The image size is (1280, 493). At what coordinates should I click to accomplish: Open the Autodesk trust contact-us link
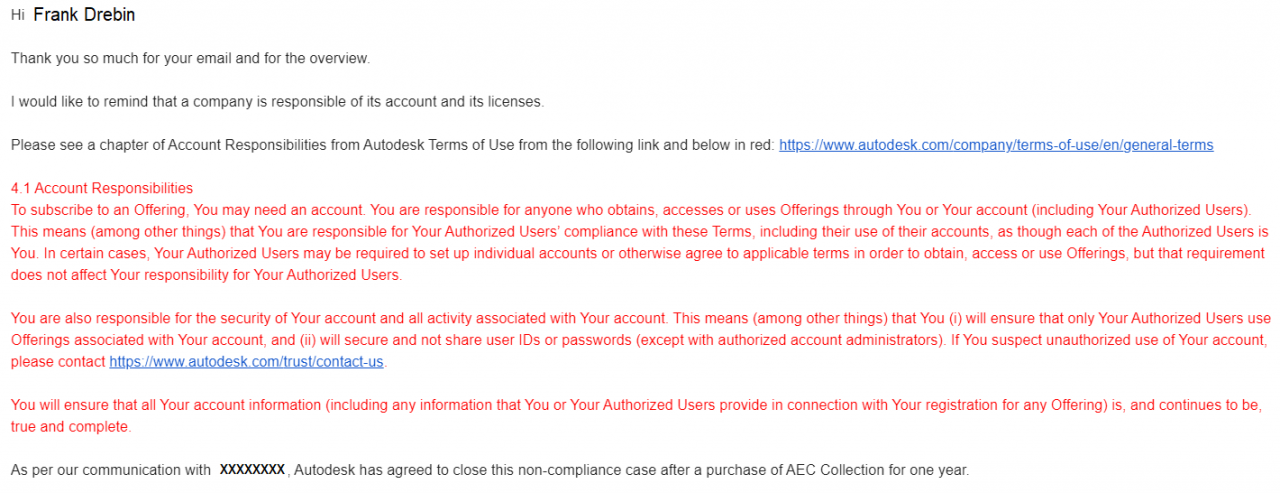click(x=246, y=362)
